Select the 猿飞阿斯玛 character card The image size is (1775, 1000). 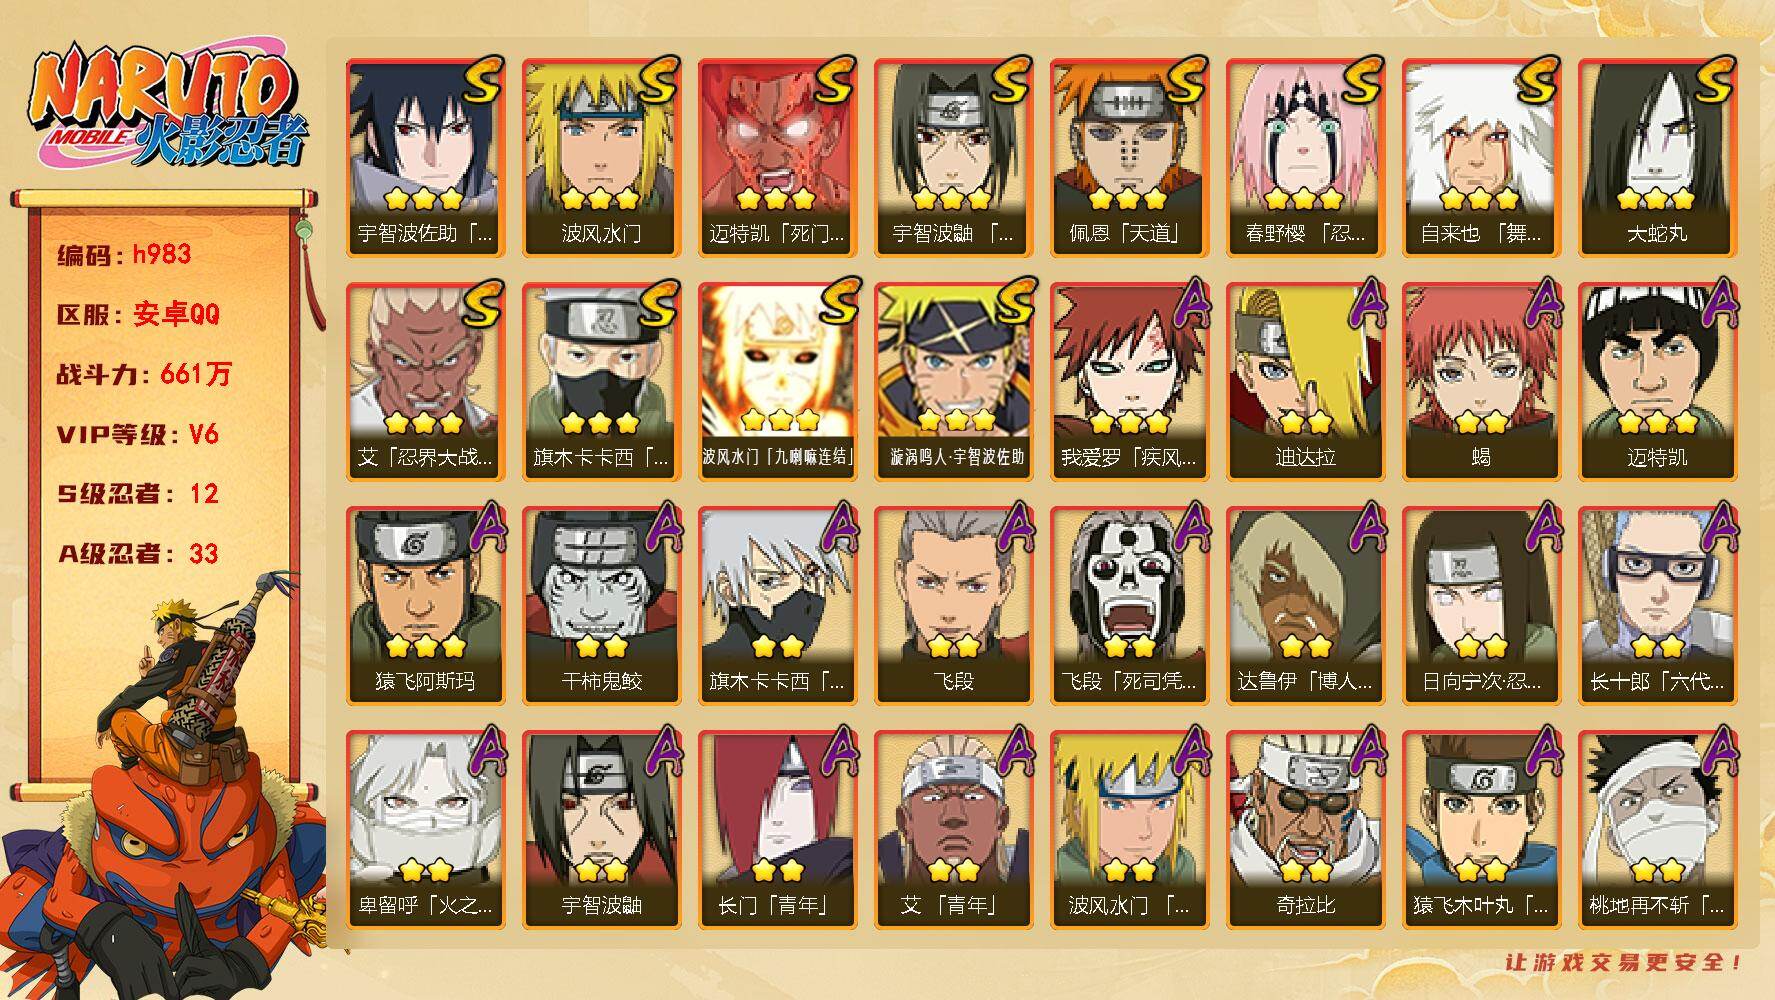425,606
